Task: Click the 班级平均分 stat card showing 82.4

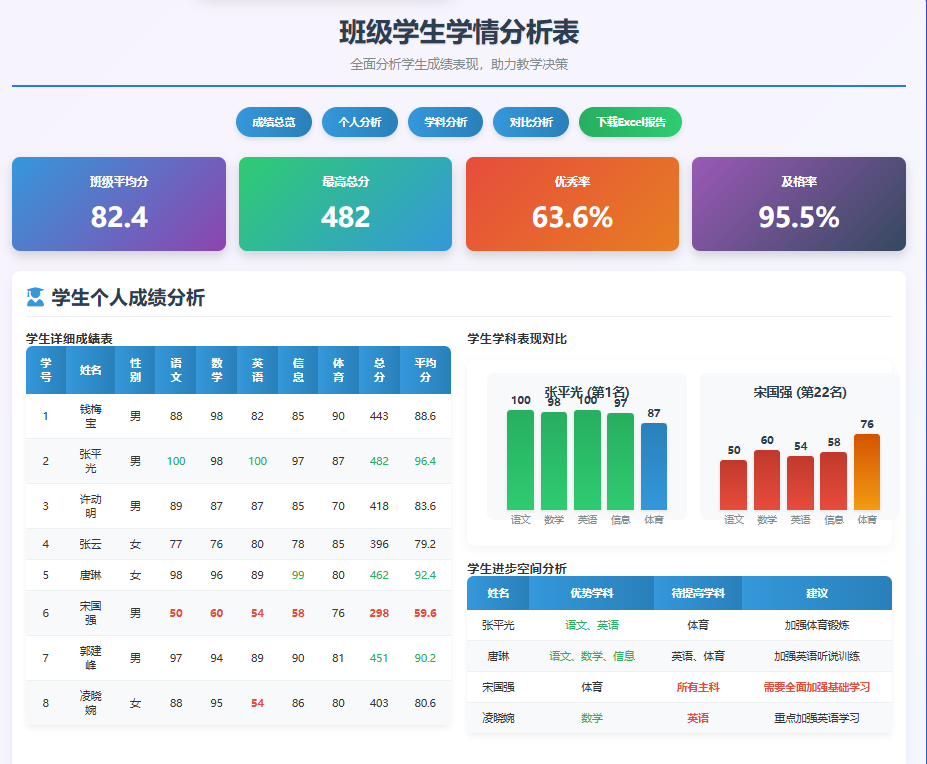Action: [117, 203]
